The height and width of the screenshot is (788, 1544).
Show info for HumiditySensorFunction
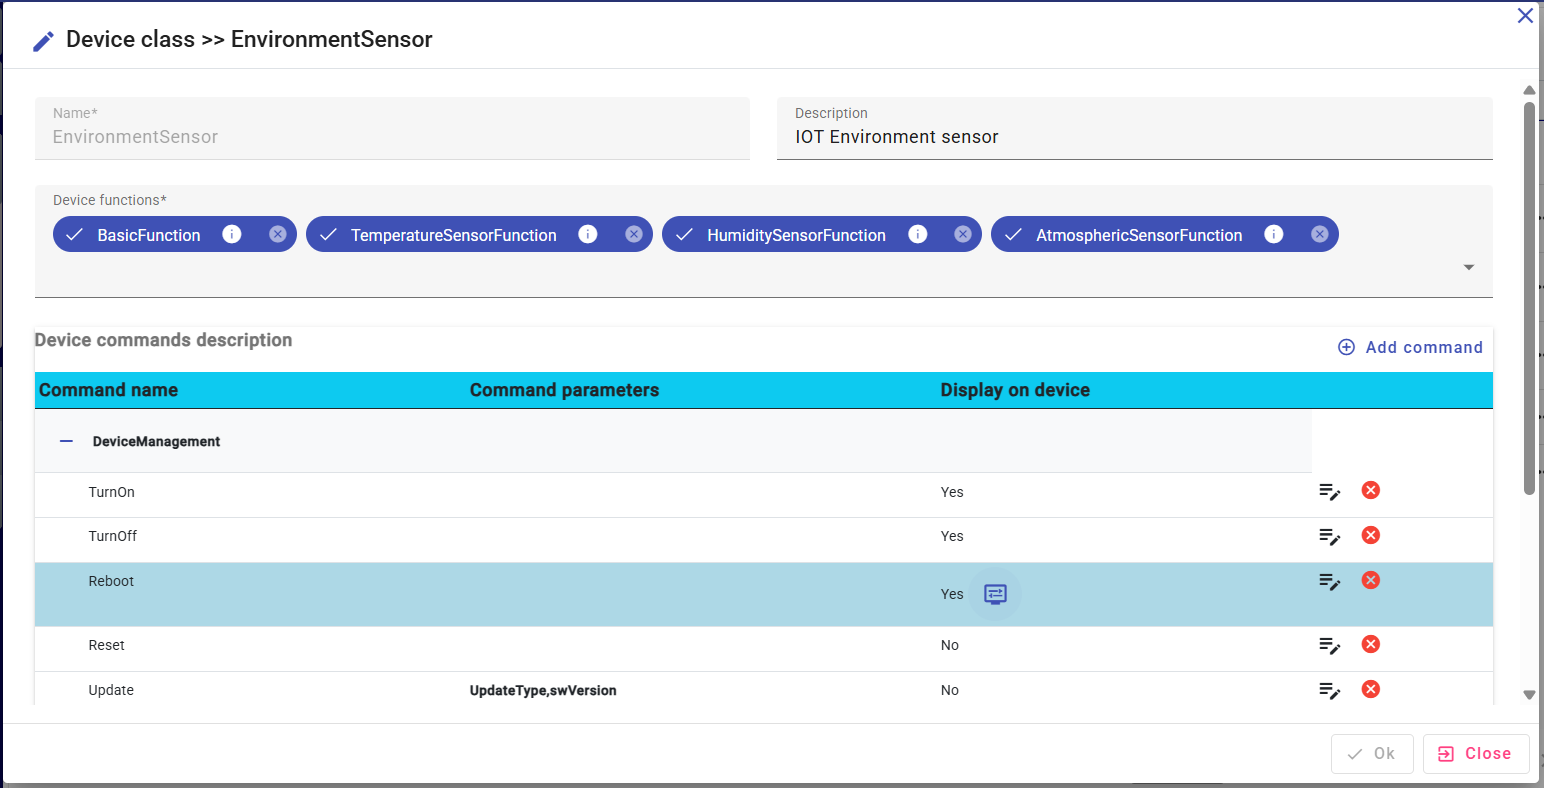click(x=917, y=234)
